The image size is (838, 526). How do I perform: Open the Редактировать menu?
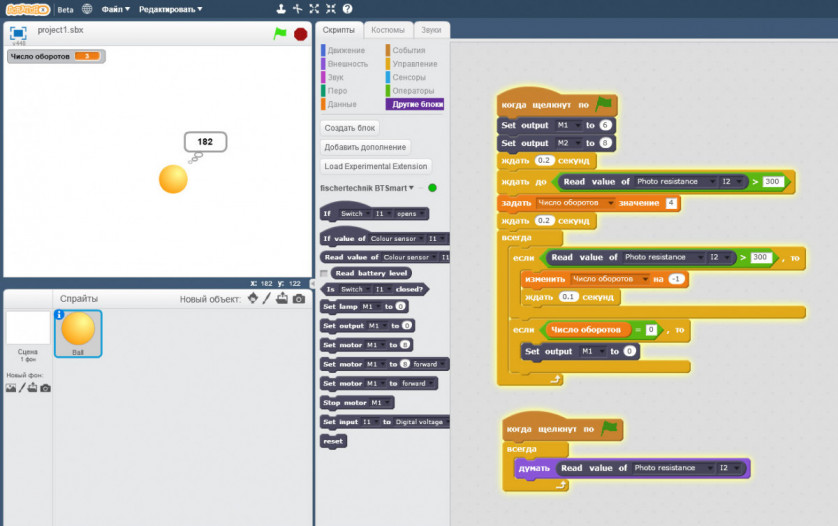(170, 9)
